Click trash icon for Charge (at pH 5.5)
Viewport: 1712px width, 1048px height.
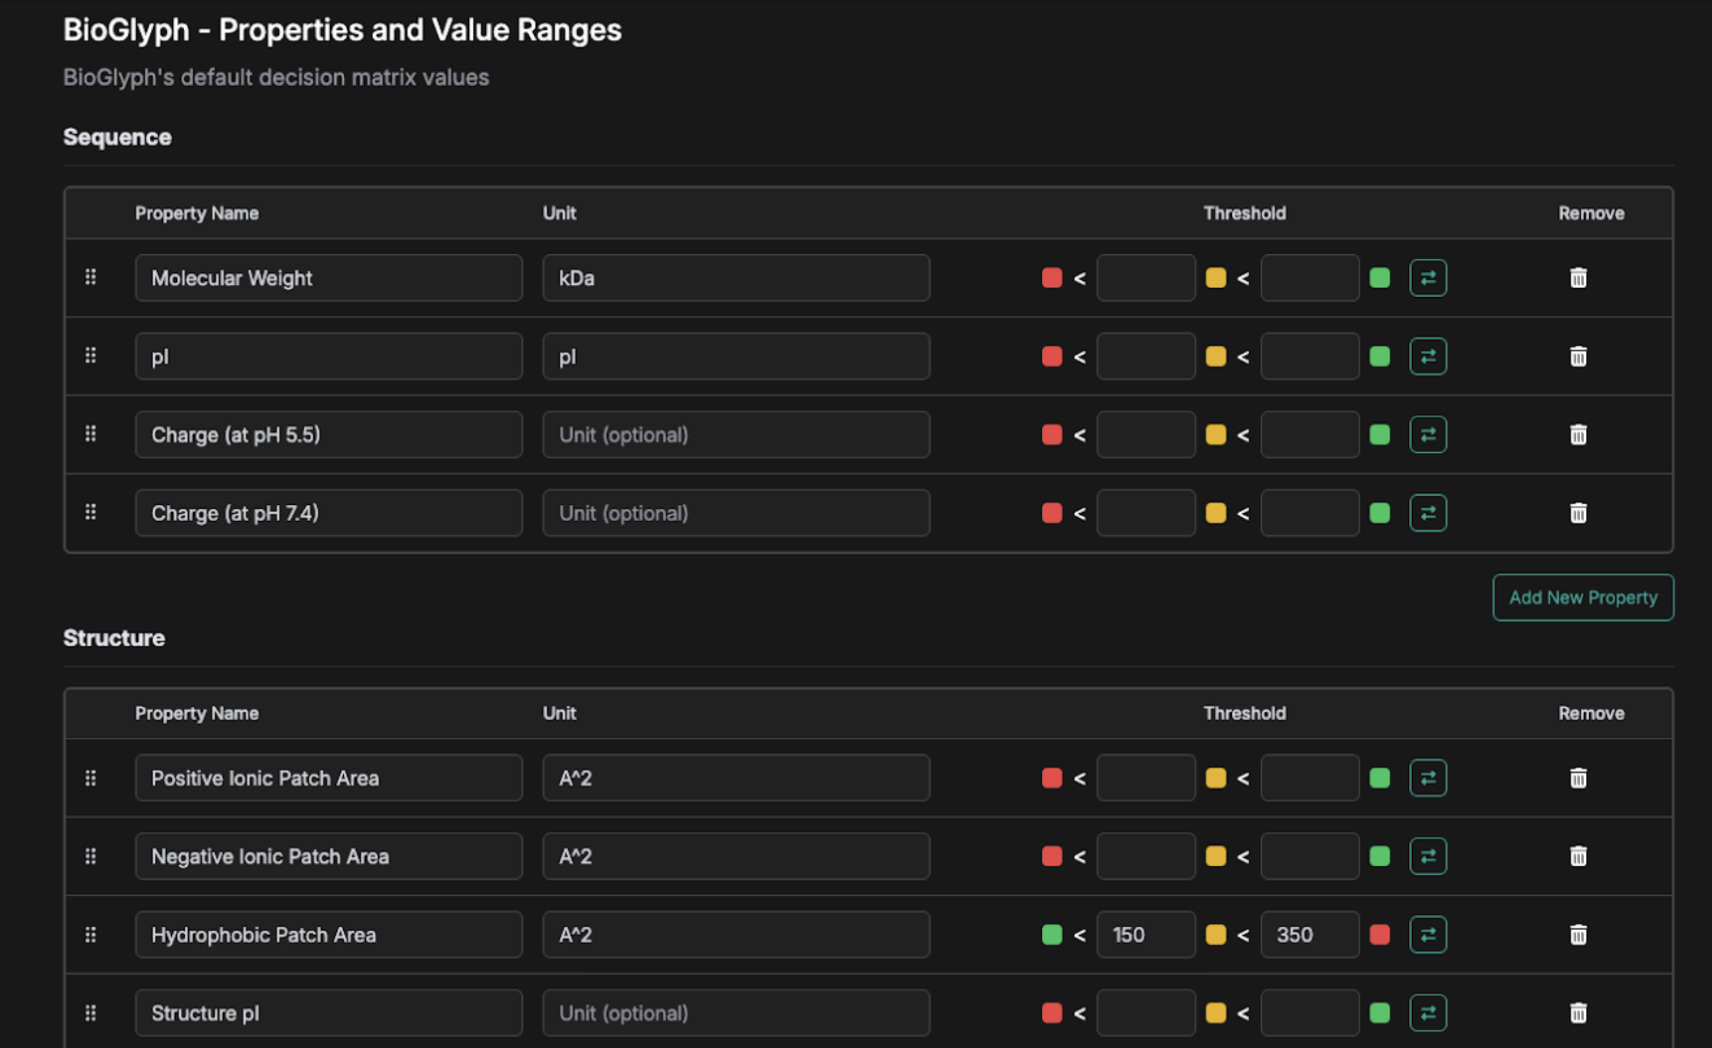[1578, 435]
